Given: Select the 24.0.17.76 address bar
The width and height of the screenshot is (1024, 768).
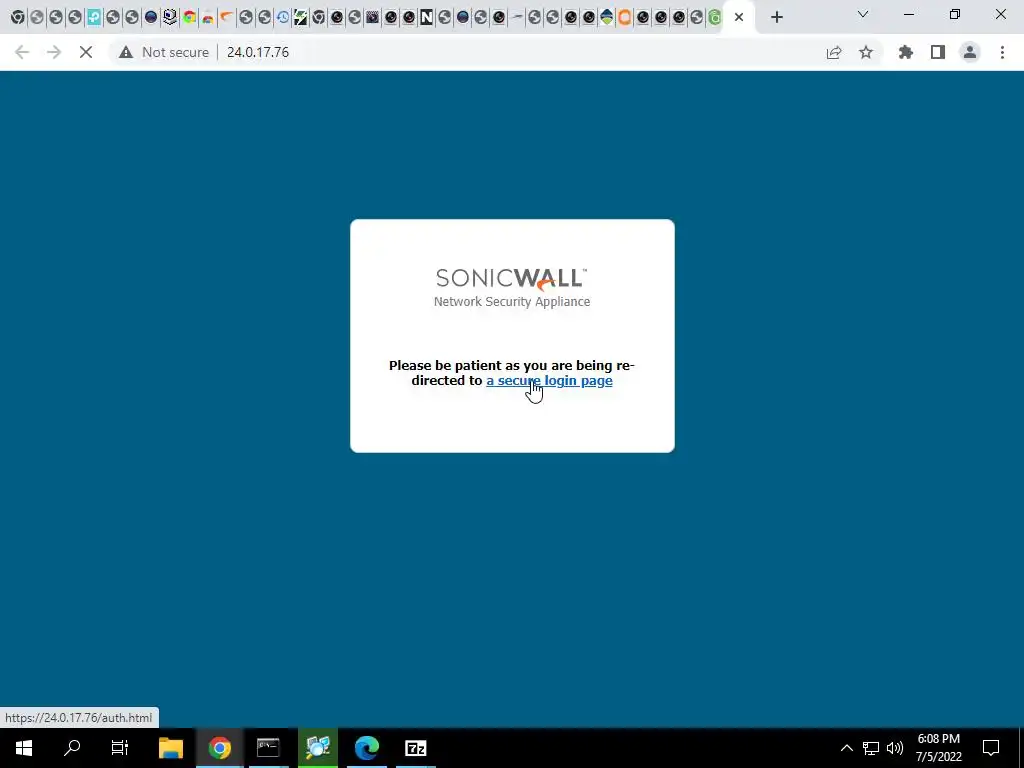Looking at the screenshot, I should pos(258,52).
